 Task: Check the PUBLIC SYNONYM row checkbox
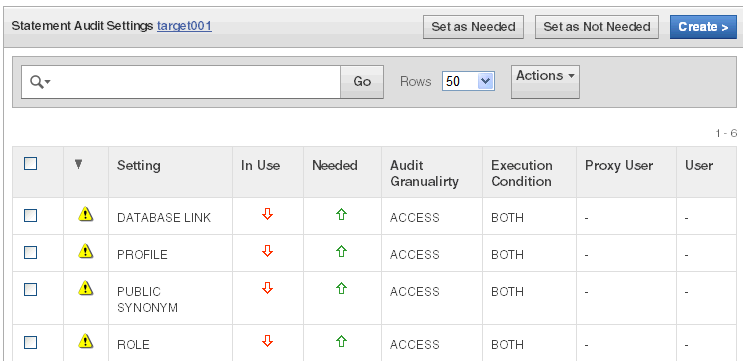point(31,289)
